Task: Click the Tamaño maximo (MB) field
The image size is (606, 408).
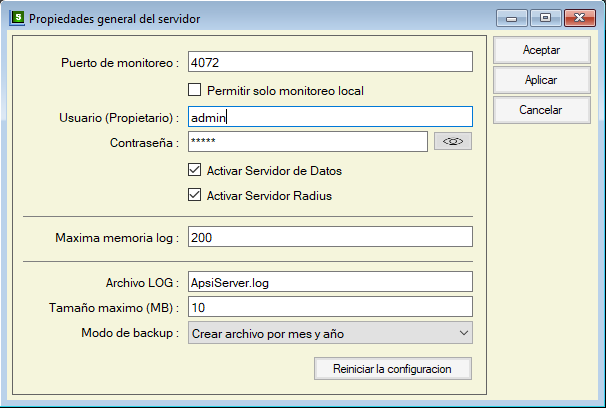Action: 329,307
